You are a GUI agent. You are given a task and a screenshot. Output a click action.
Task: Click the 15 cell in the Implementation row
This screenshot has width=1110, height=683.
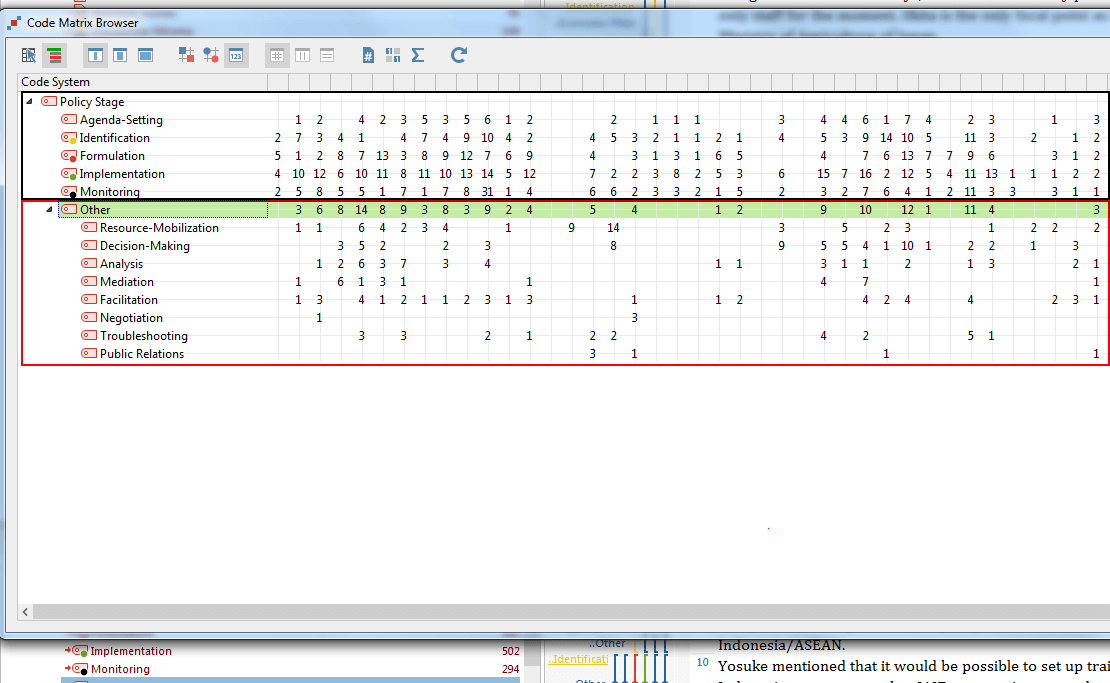pos(823,174)
